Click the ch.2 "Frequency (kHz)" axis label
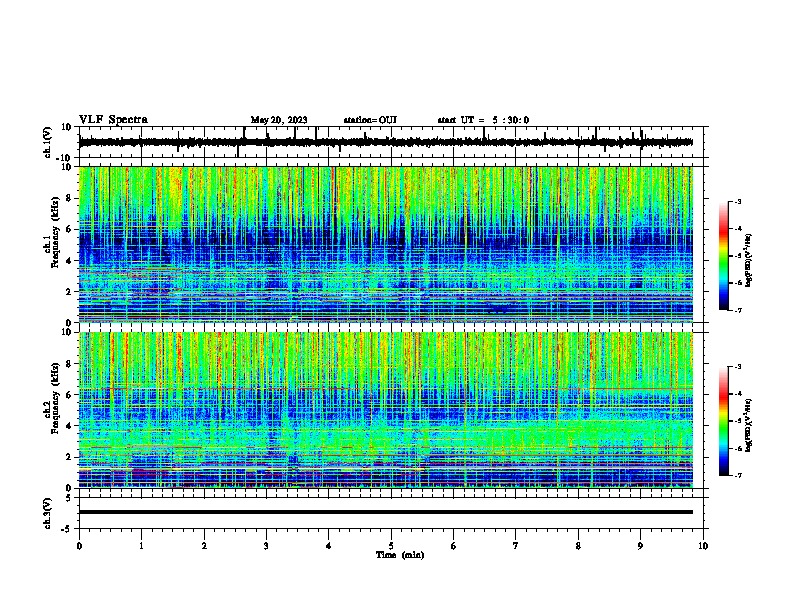The image size is (792, 612). [x=55, y=398]
